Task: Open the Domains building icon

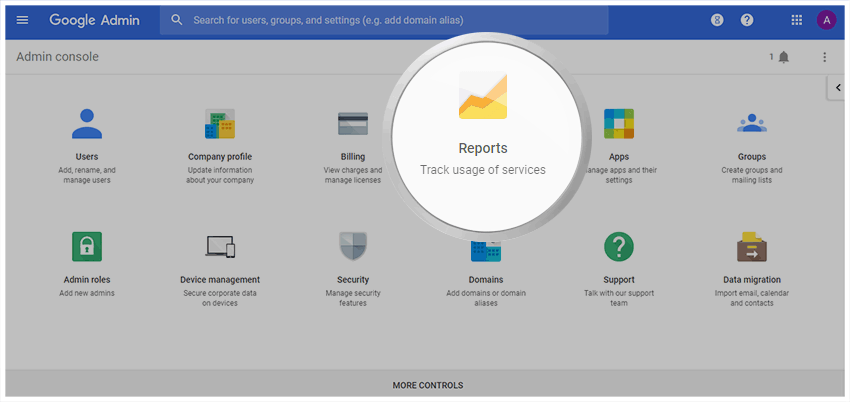Action: click(486, 251)
